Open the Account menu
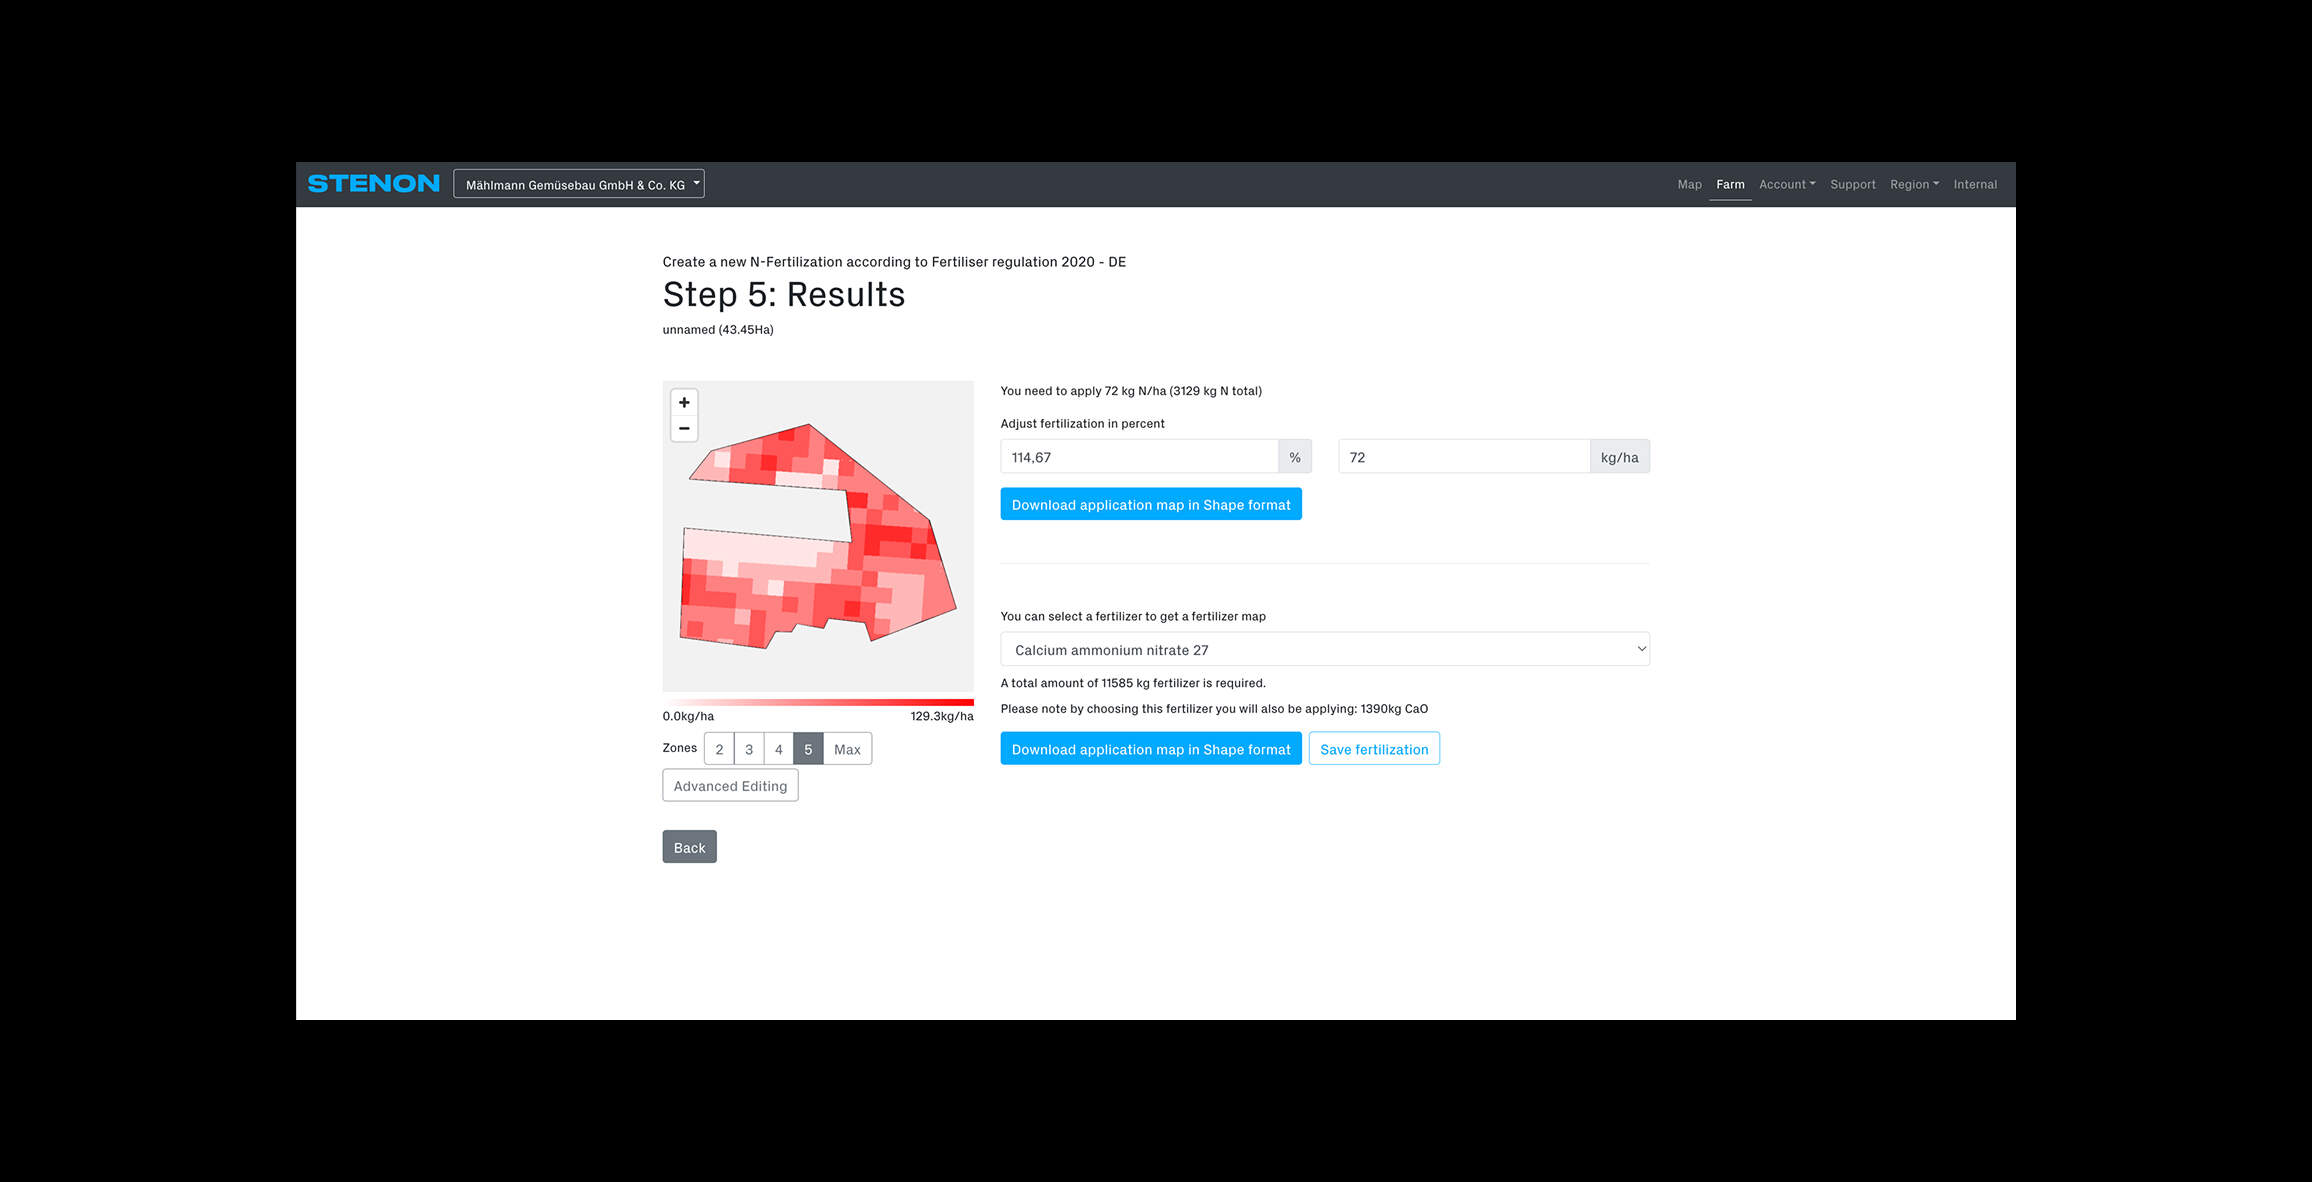 coord(1787,184)
